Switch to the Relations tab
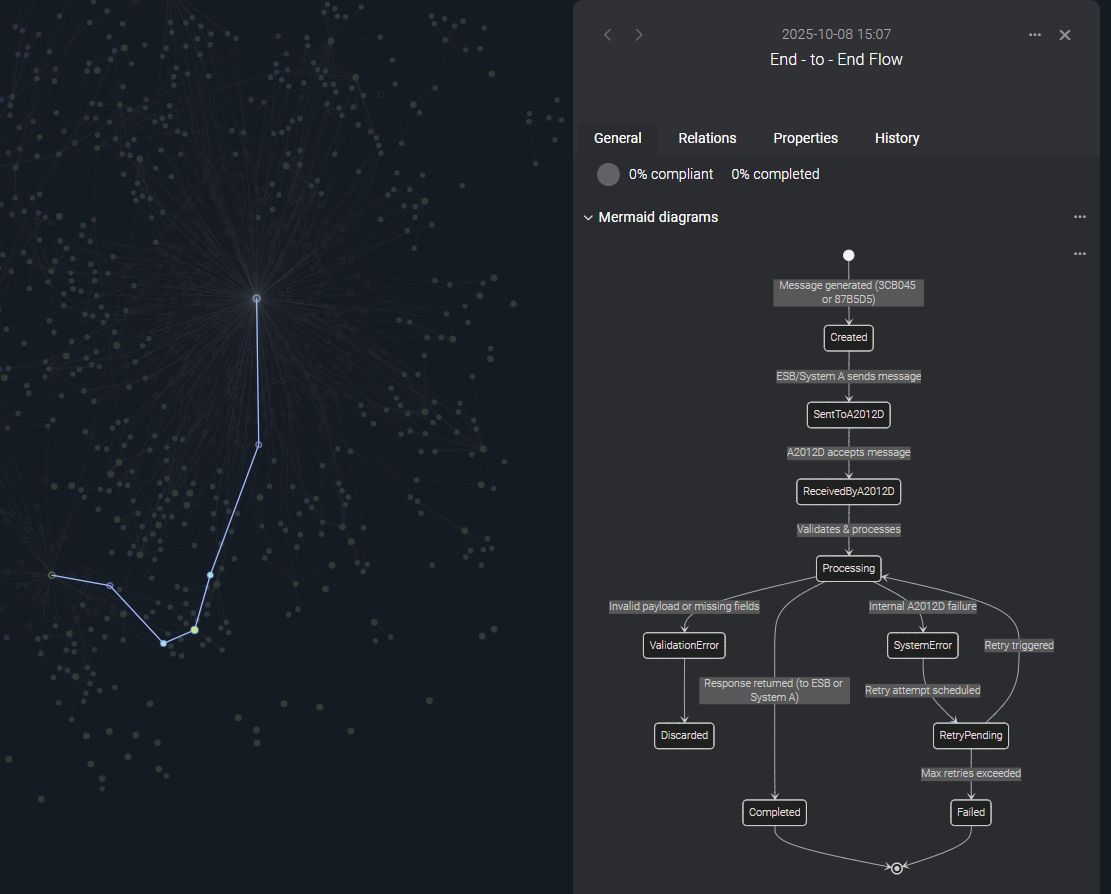1111x894 pixels. pyautogui.click(x=707, y=138)
